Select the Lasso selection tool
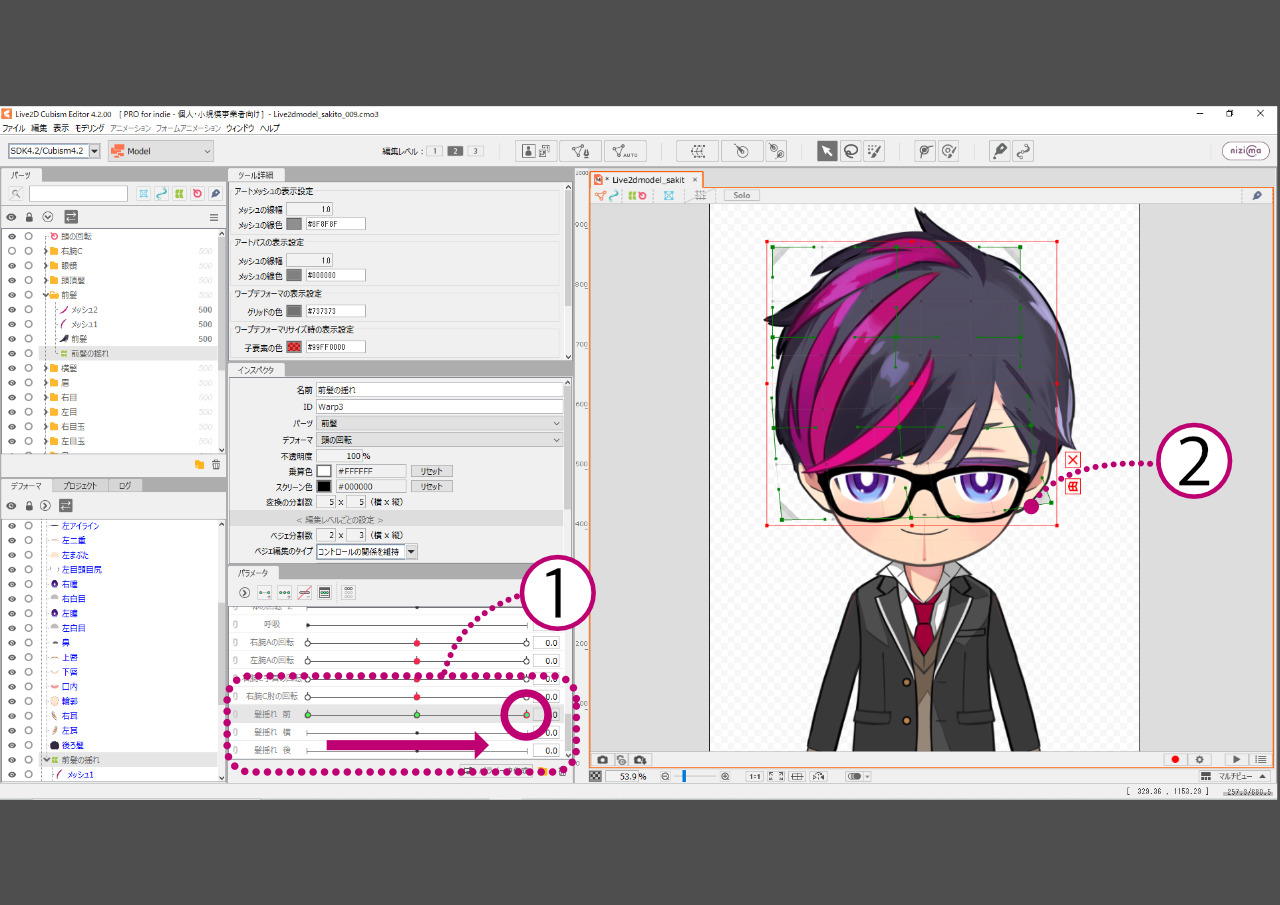 coord(851,151)
